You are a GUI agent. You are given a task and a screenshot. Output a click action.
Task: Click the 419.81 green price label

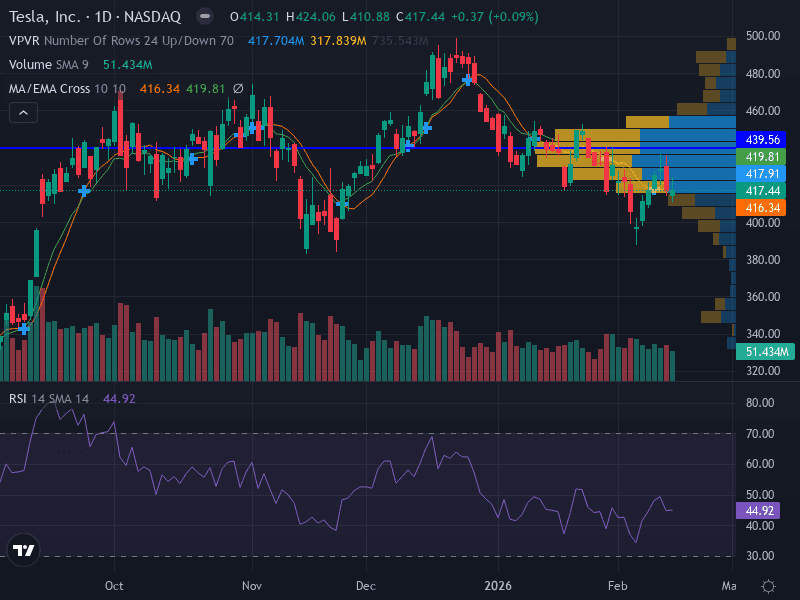(x=761, y=157)
